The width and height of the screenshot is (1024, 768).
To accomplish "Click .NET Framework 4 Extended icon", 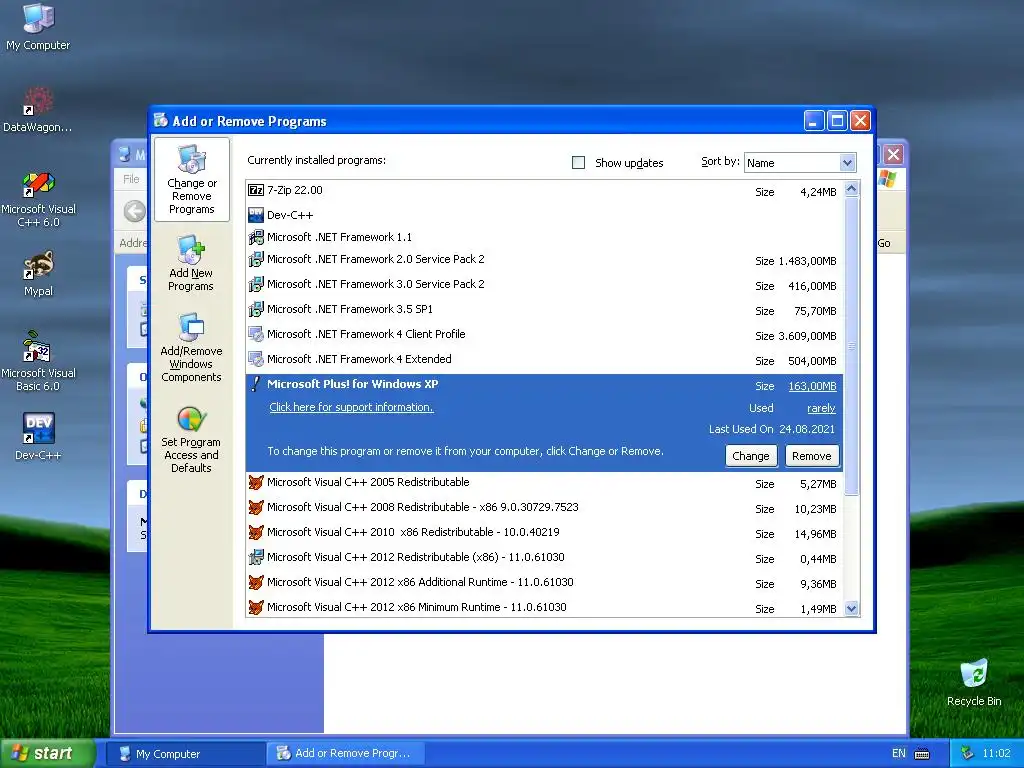I will [x=256, y=359].
